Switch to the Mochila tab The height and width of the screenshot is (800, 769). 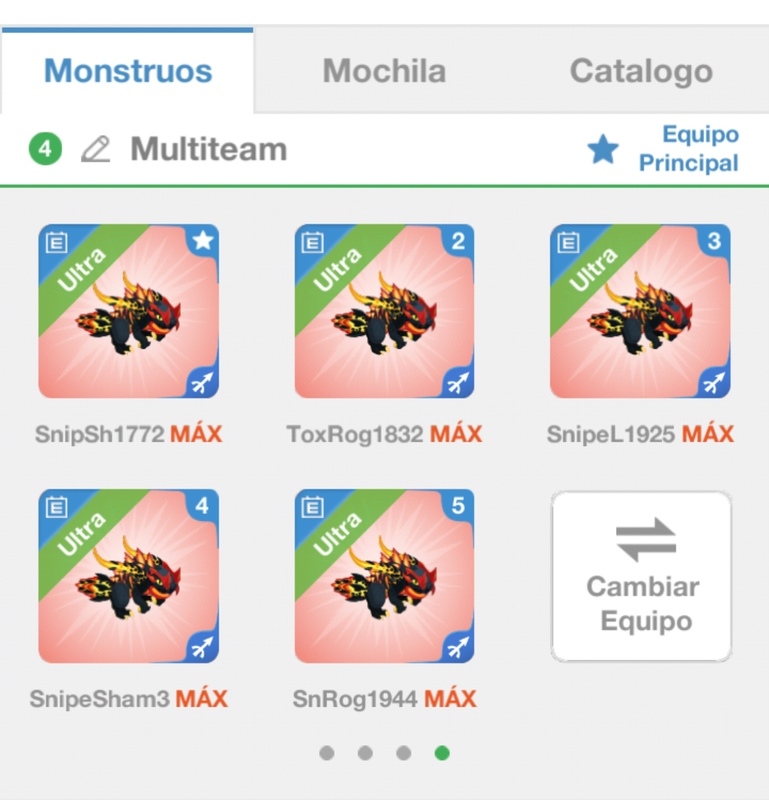pos(384,70)
